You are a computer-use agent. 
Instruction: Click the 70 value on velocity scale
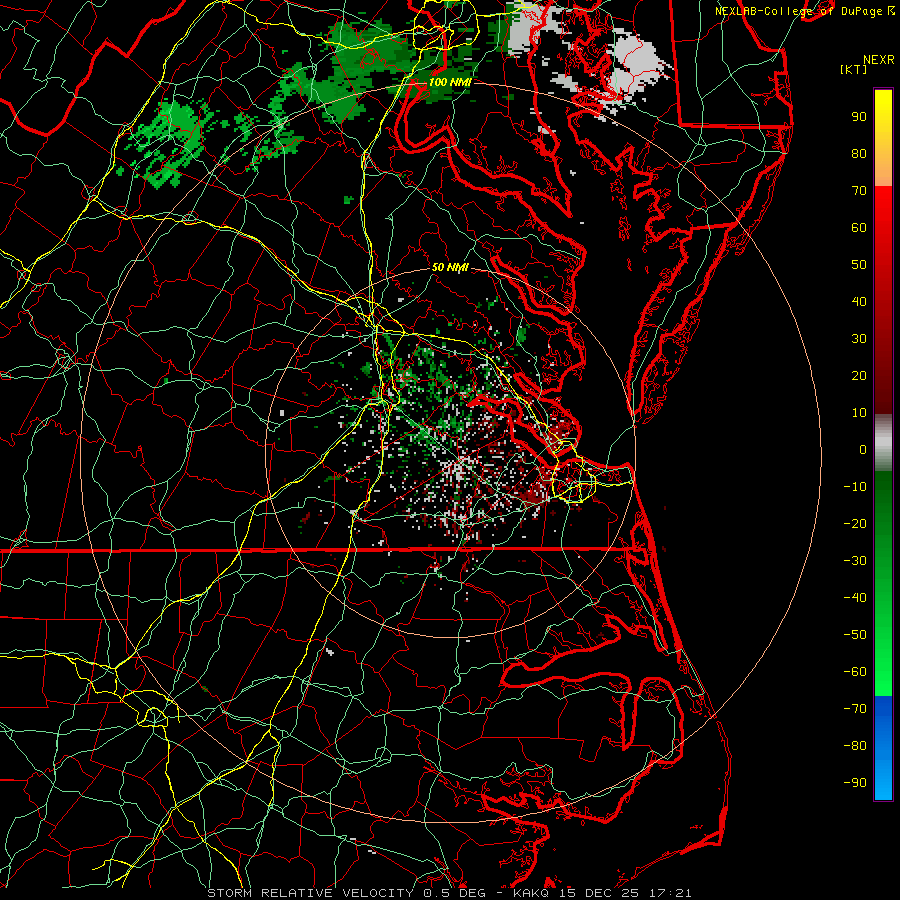tap(859, 191)
